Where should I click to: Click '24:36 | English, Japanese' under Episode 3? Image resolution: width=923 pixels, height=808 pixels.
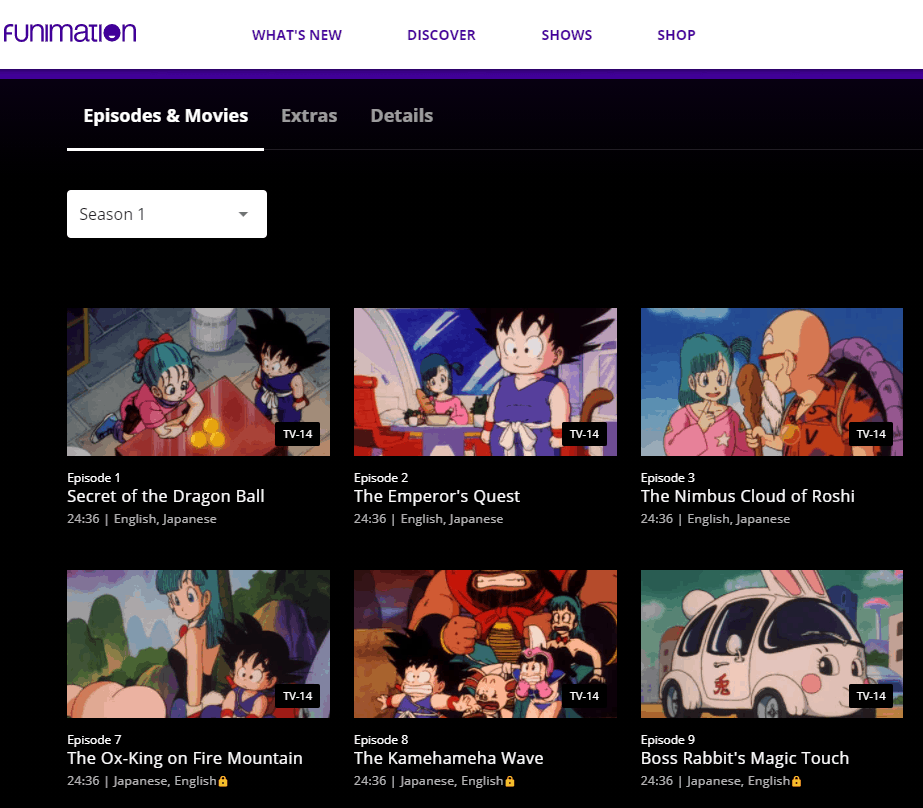[x=715, y=519]
